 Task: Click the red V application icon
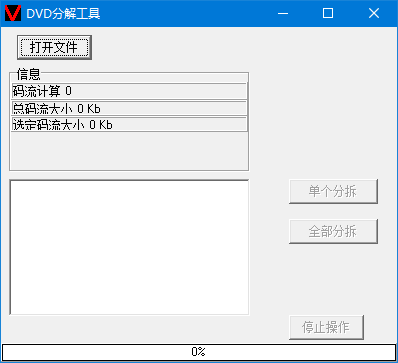(x=13, y=13)
